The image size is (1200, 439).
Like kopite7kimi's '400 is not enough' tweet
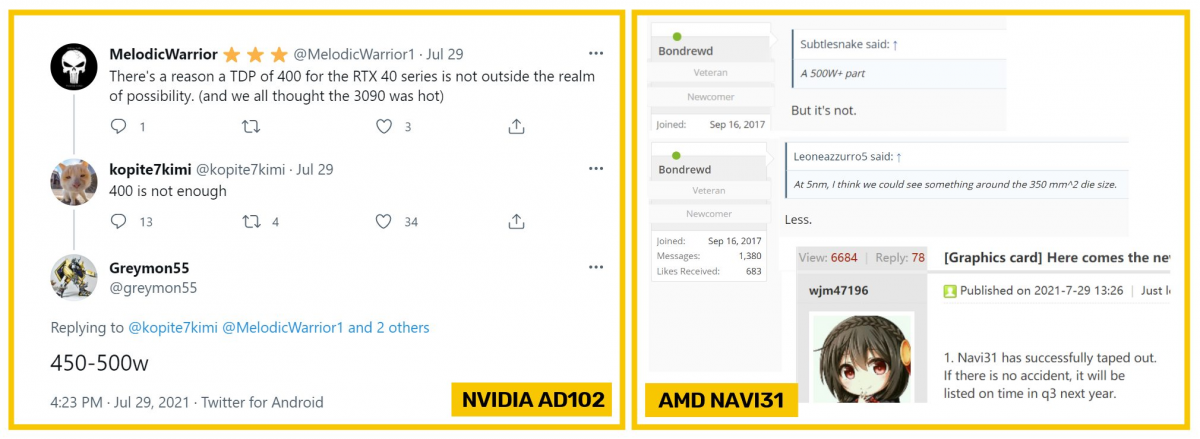[x=384, y=221]
